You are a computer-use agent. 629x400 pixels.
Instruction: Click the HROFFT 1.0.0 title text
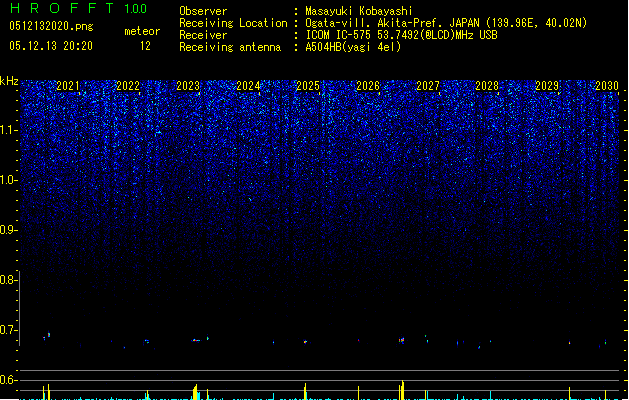79,8
